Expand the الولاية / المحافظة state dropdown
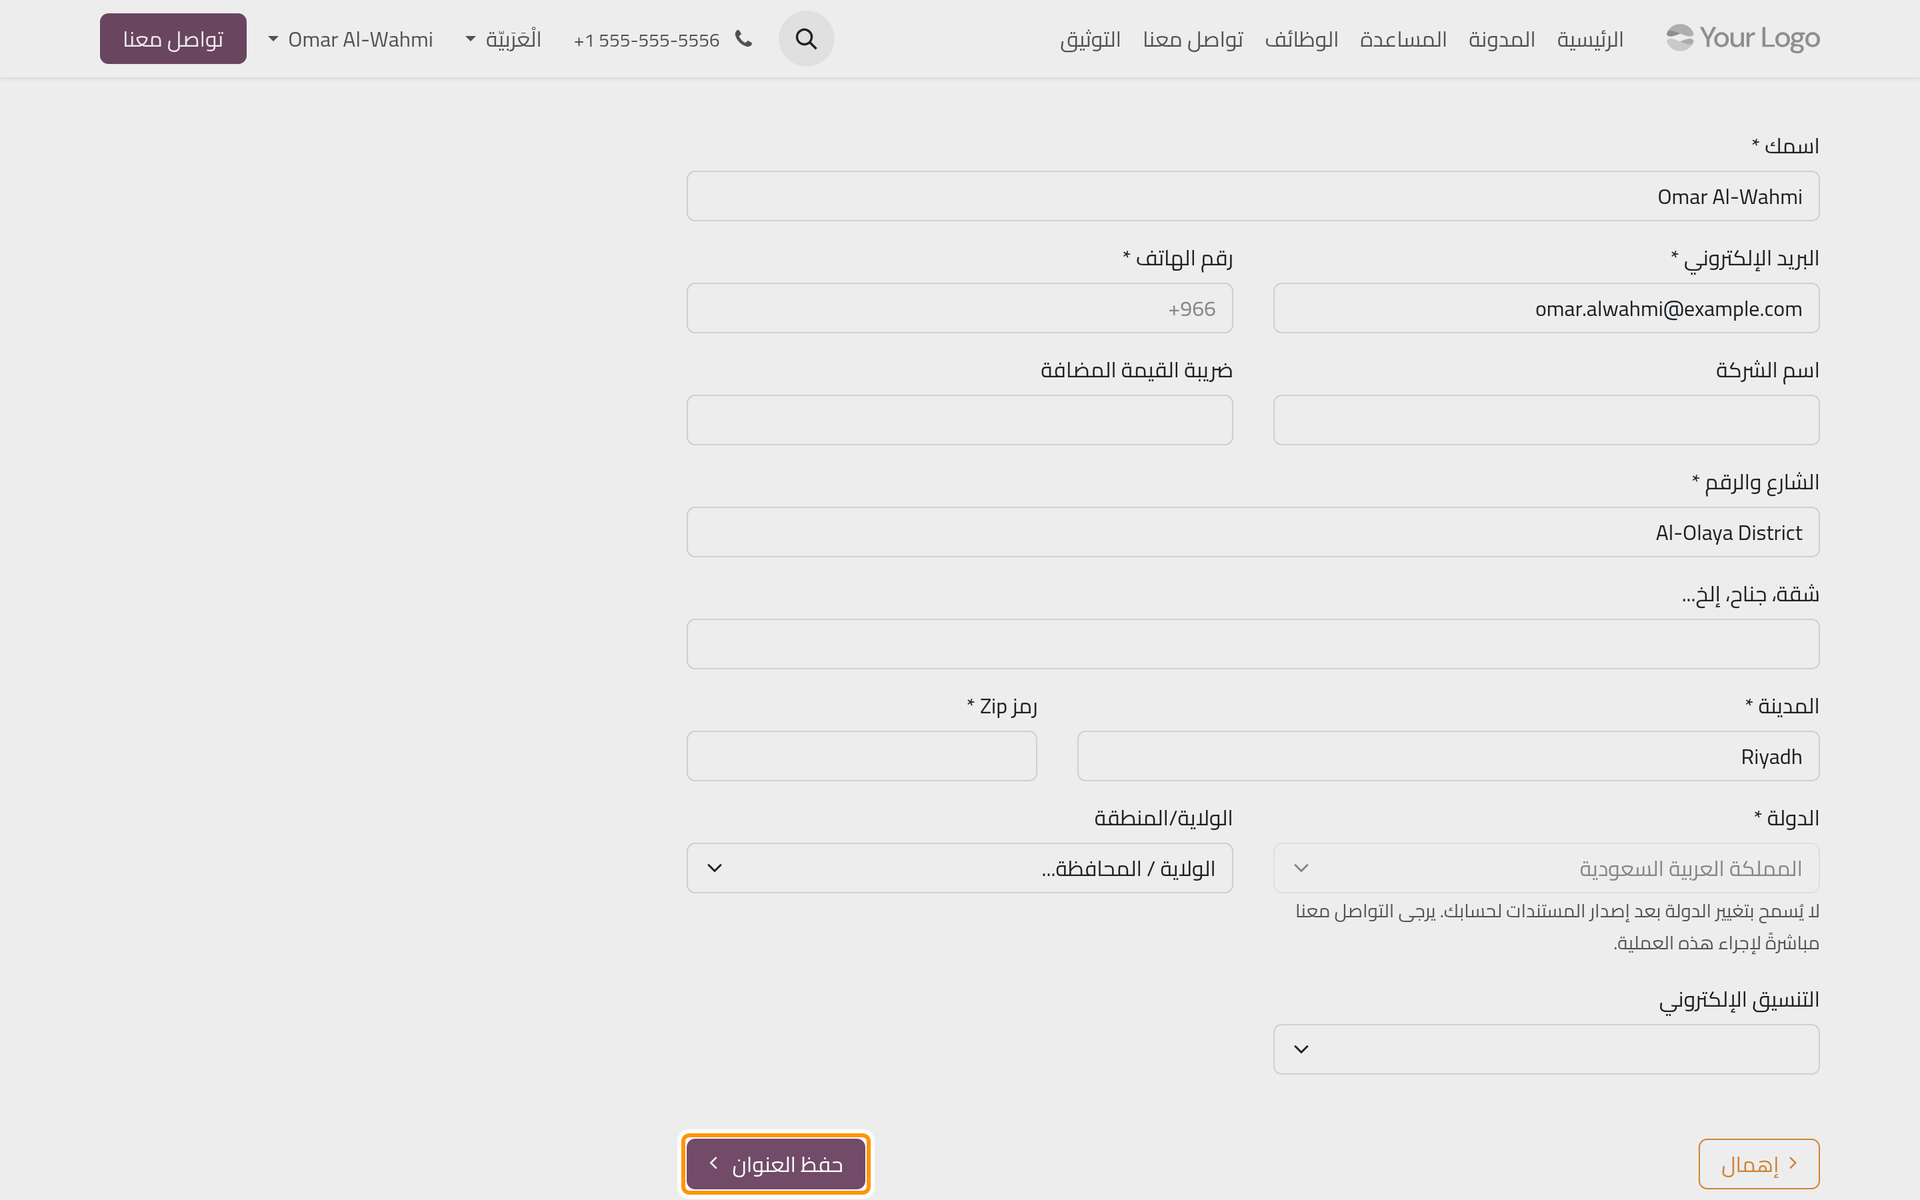 pyautogui.click(x=959, y=868)
